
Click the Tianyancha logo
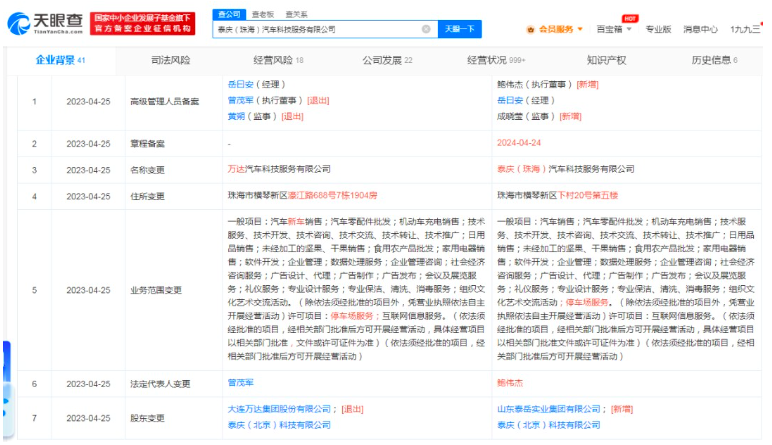[45, 23]
